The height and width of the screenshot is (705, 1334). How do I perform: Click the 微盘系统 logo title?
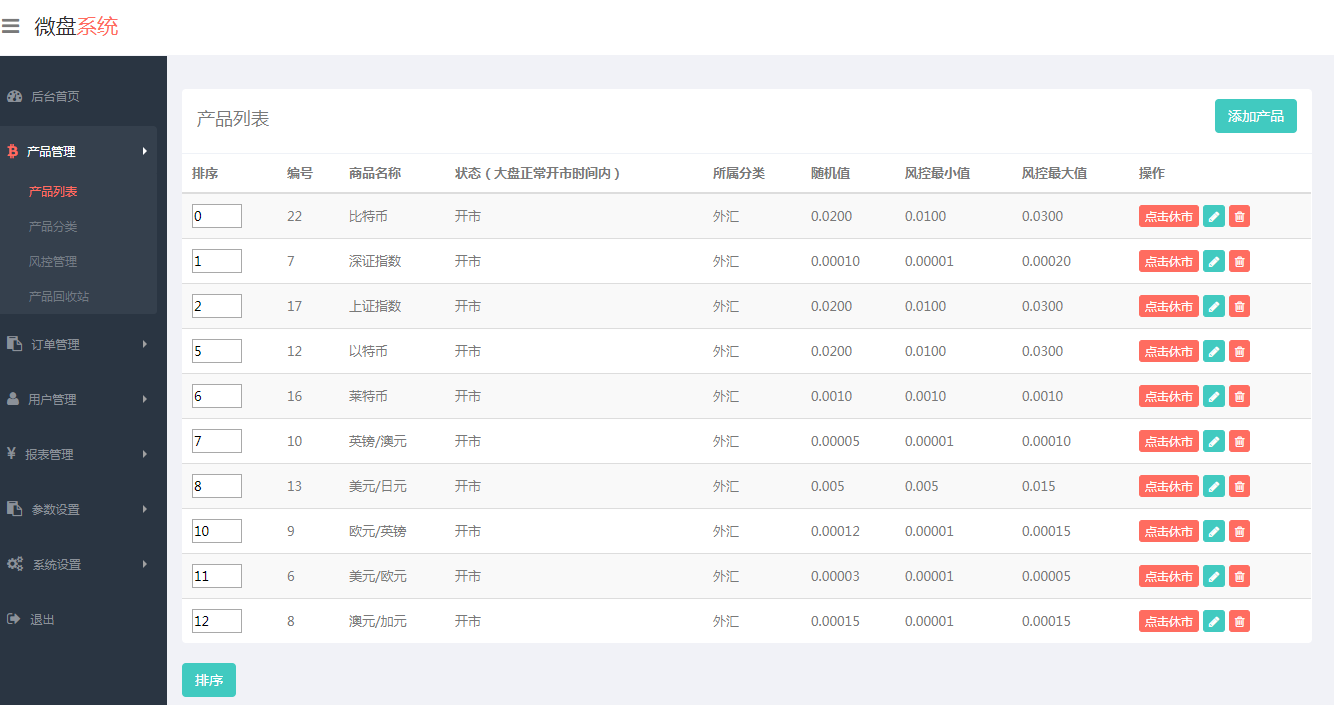[x=76, y=27]
